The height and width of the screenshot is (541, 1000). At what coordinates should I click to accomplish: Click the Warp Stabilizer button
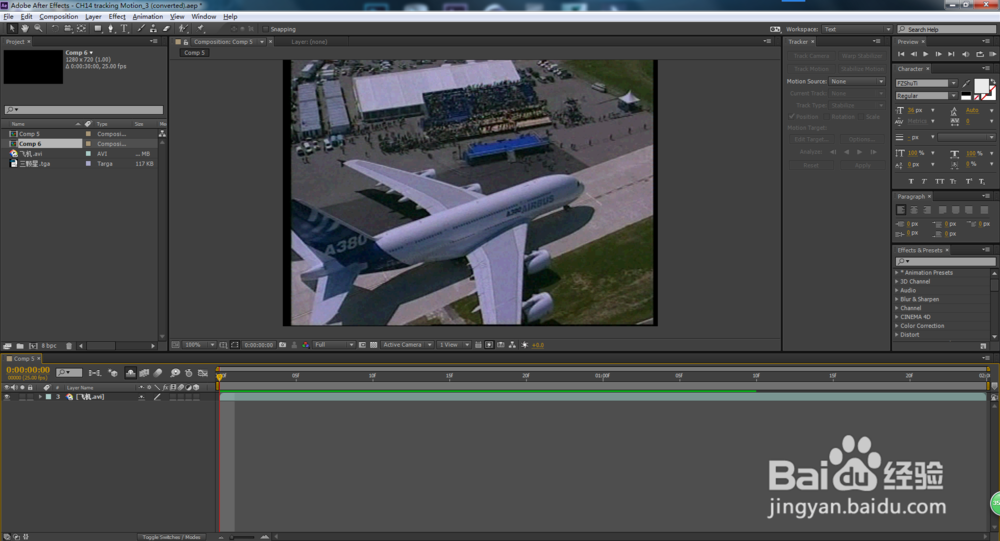point(862,56)
